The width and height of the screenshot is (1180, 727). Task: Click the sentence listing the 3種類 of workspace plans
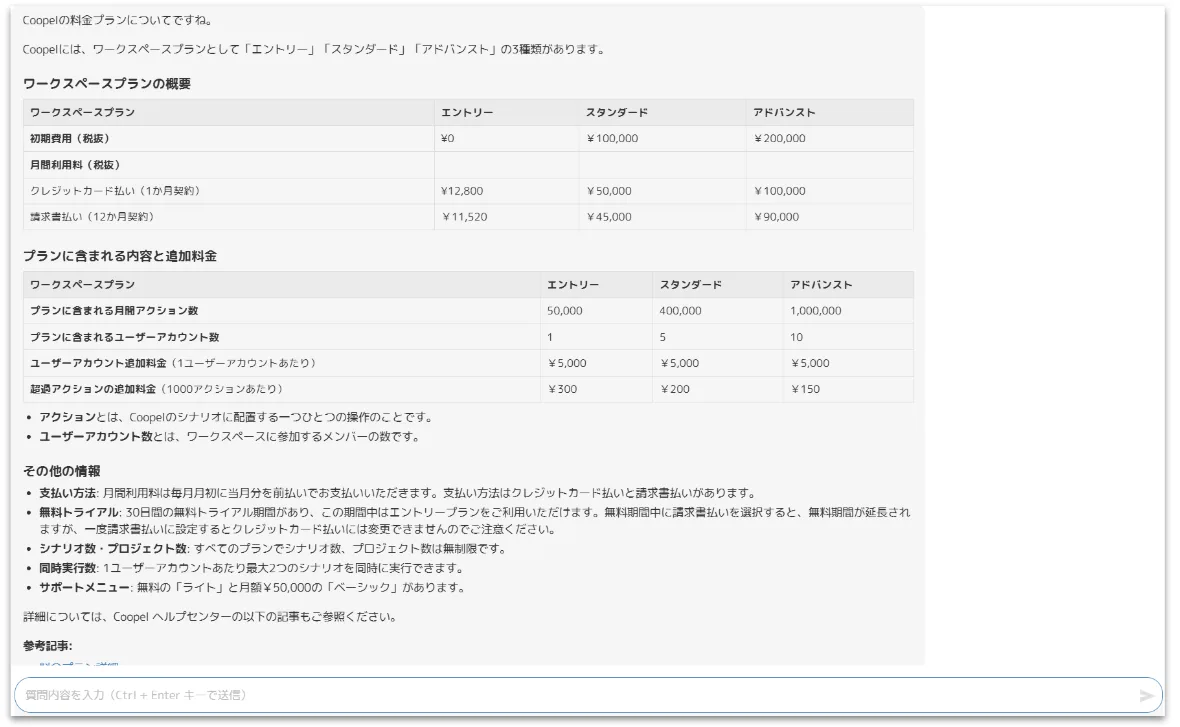tap(315, 49)
